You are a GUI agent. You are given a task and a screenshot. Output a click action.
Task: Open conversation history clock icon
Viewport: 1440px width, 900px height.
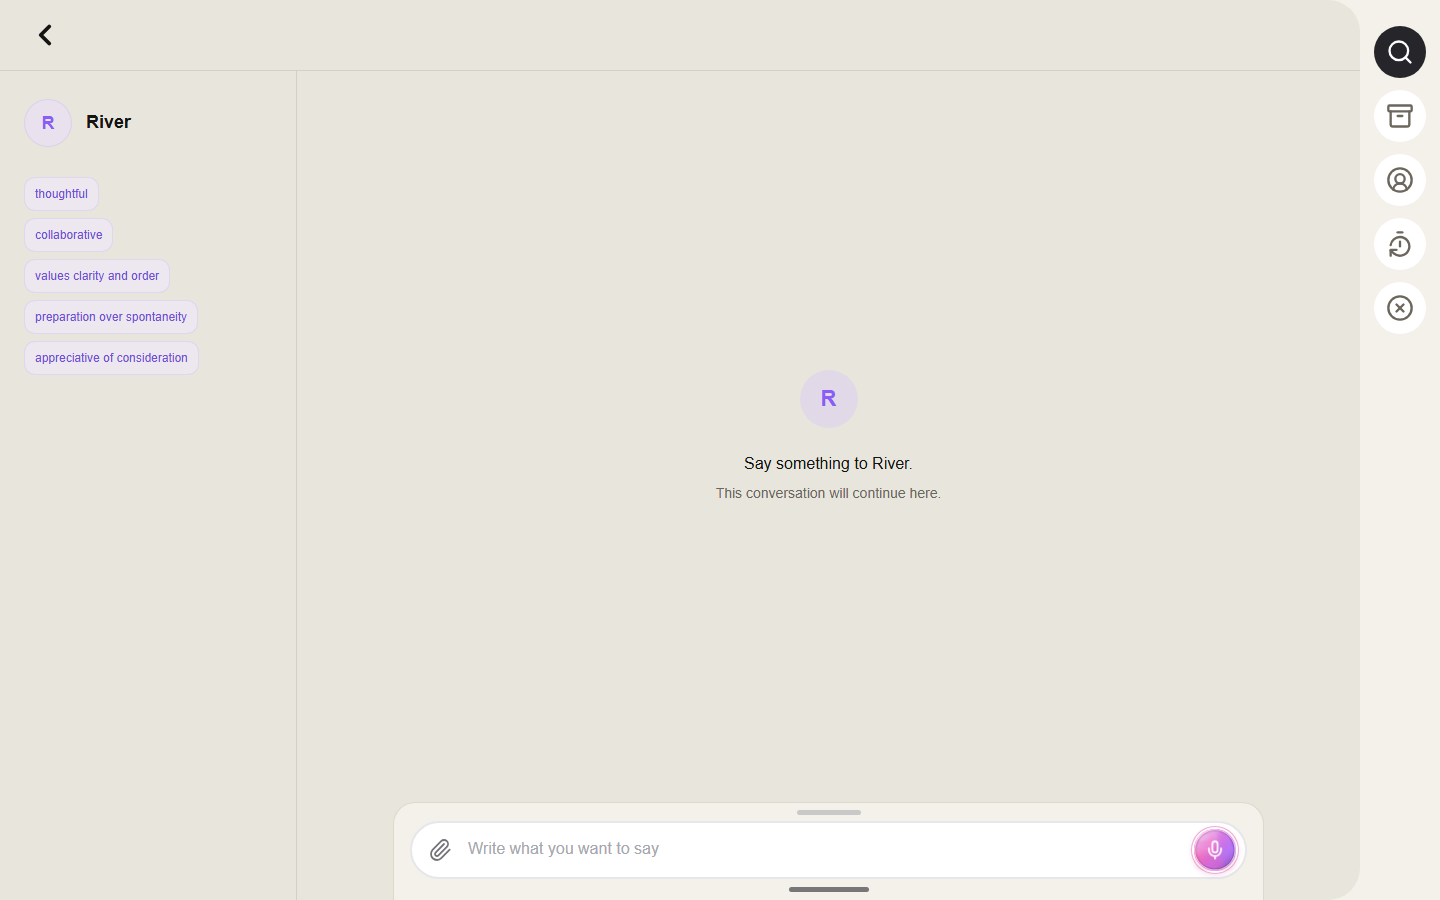pyautogui.click(x=1400, y=244)
